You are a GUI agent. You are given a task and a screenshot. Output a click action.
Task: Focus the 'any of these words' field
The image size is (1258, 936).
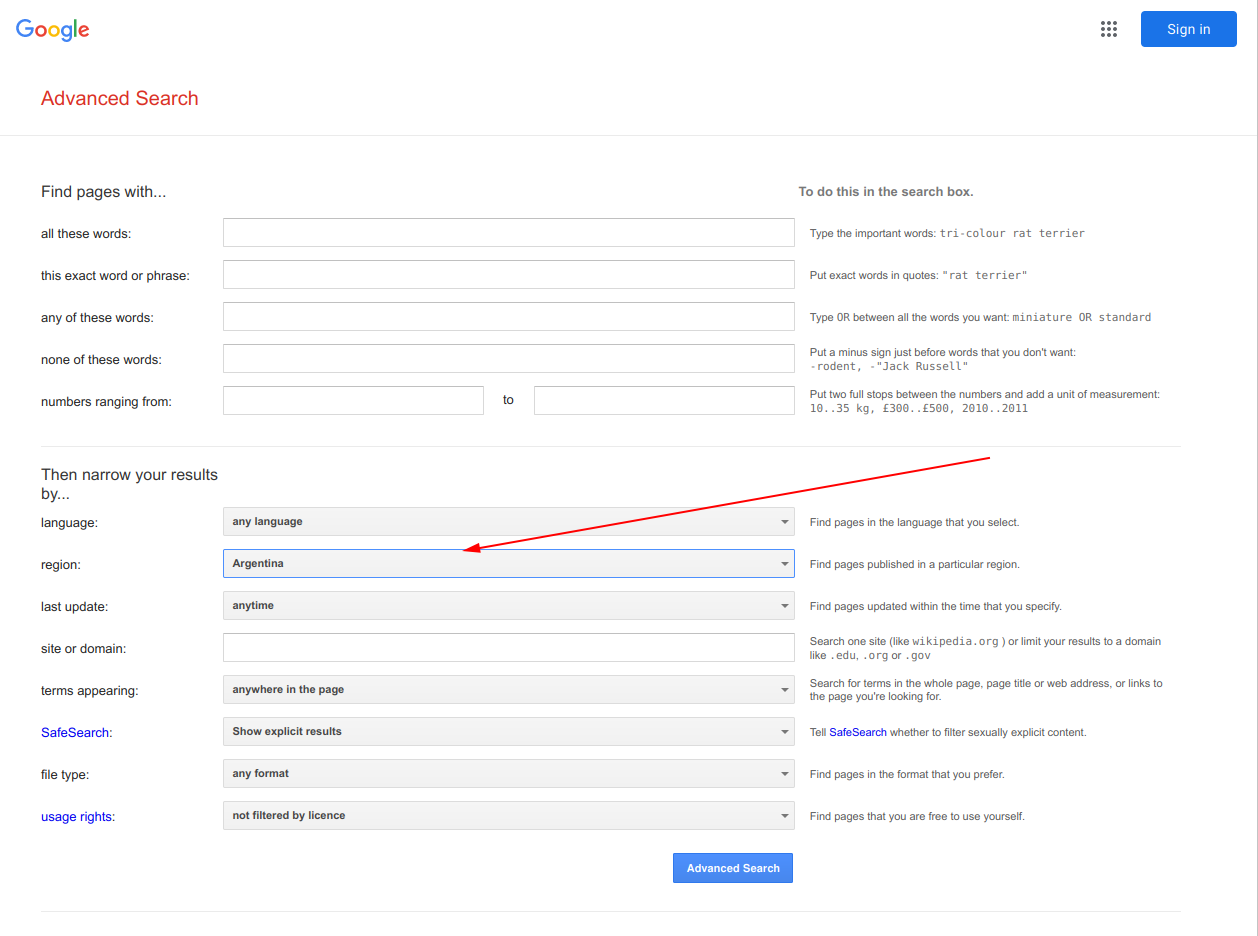[x=509, y=317]
